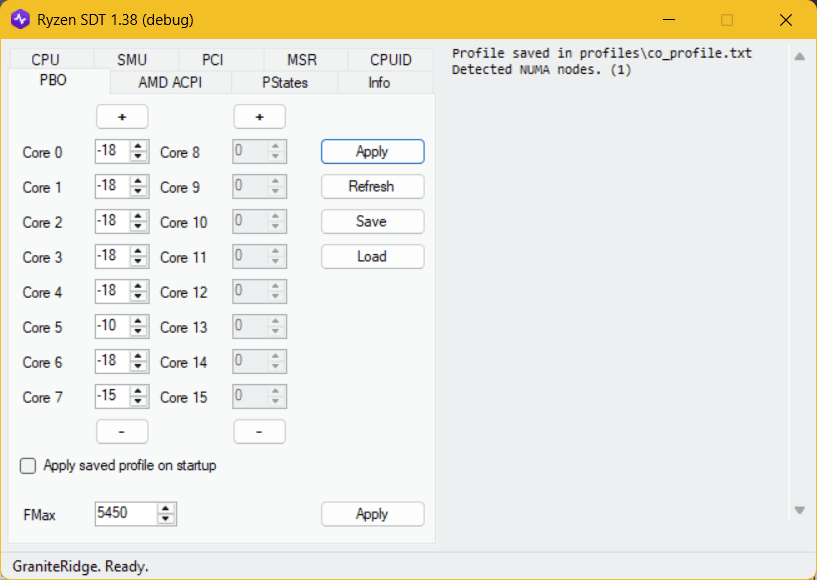Open the Info tab

pos(385,82)
